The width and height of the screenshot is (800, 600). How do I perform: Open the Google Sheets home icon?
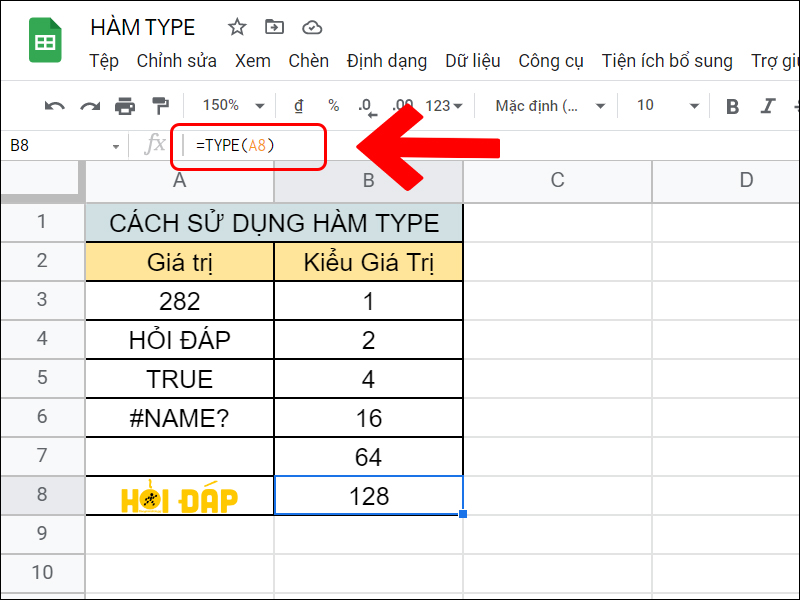[45, 40]
